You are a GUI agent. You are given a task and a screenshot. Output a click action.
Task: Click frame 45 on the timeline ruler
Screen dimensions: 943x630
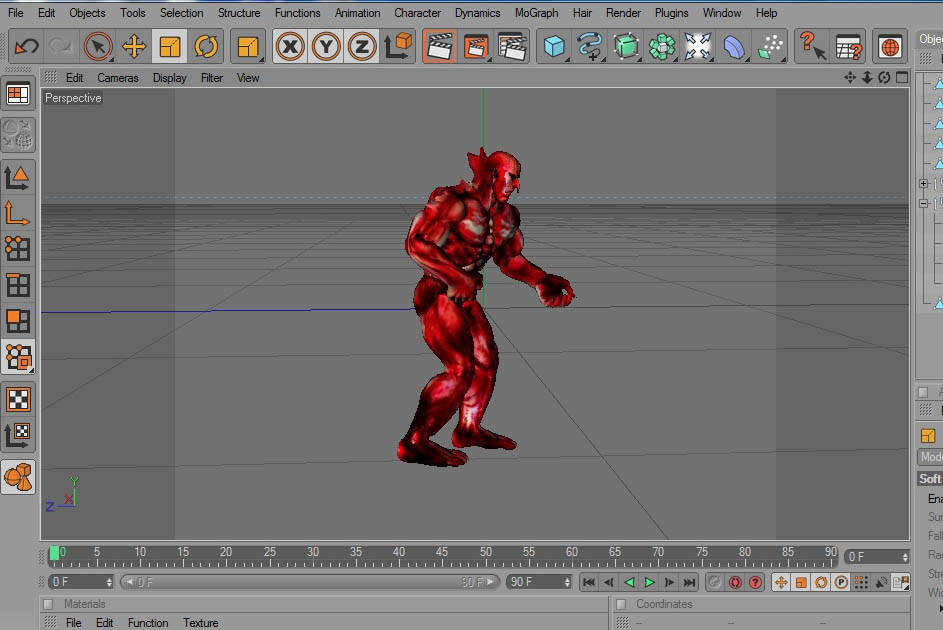(x=442, y=555)
